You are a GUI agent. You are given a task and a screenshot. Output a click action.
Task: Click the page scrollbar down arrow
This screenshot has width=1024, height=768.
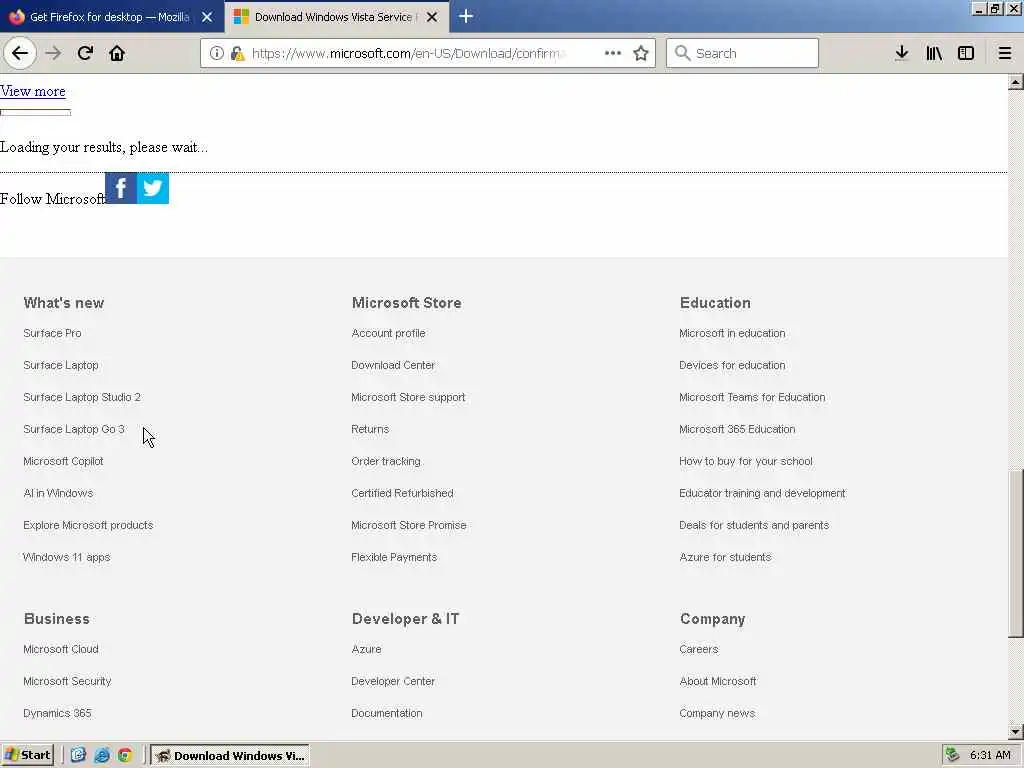(x=1016, y=732)
